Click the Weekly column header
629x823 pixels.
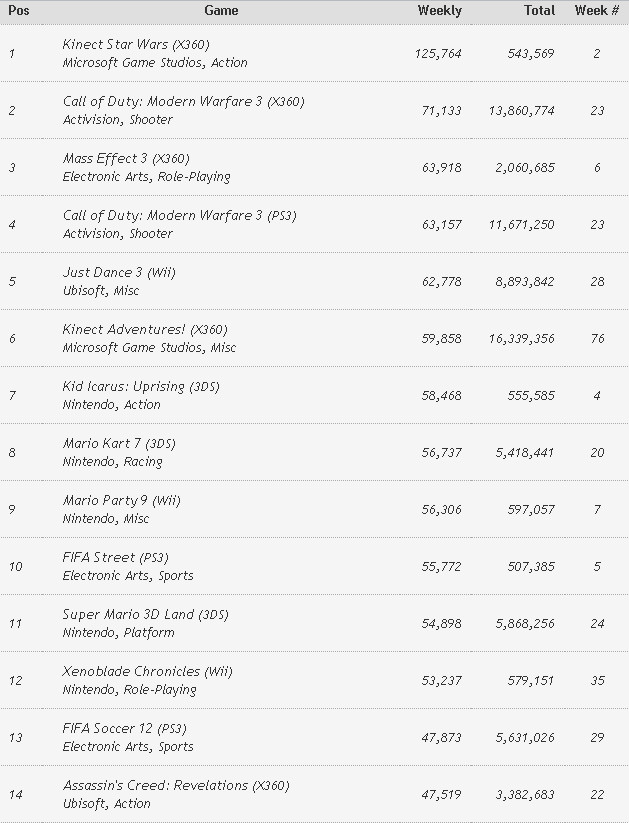(439, 11)
